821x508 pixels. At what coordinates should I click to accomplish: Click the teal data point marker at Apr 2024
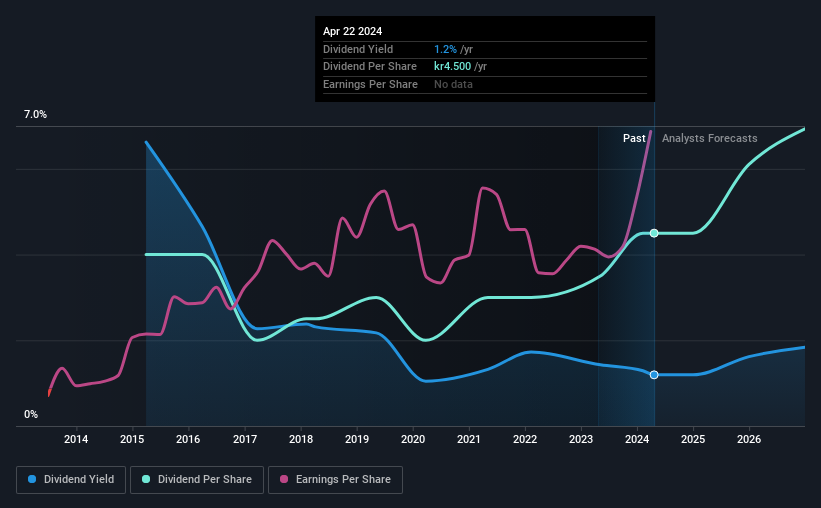point(654,233)
